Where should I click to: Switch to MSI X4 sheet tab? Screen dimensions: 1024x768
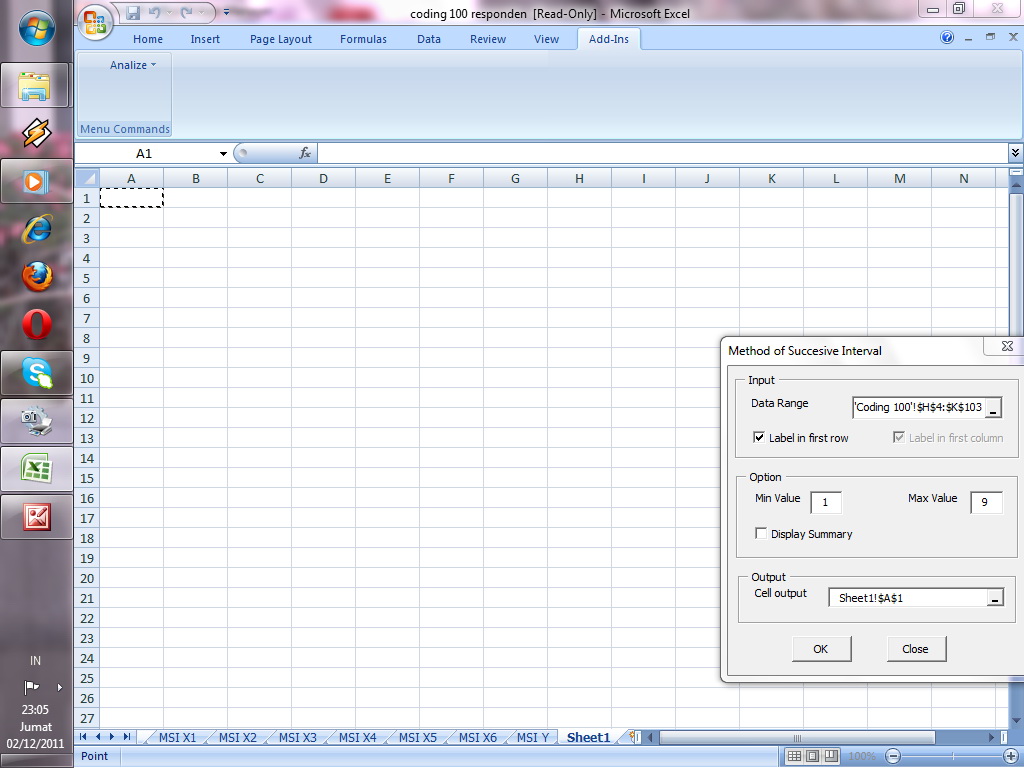coord(357,737)
